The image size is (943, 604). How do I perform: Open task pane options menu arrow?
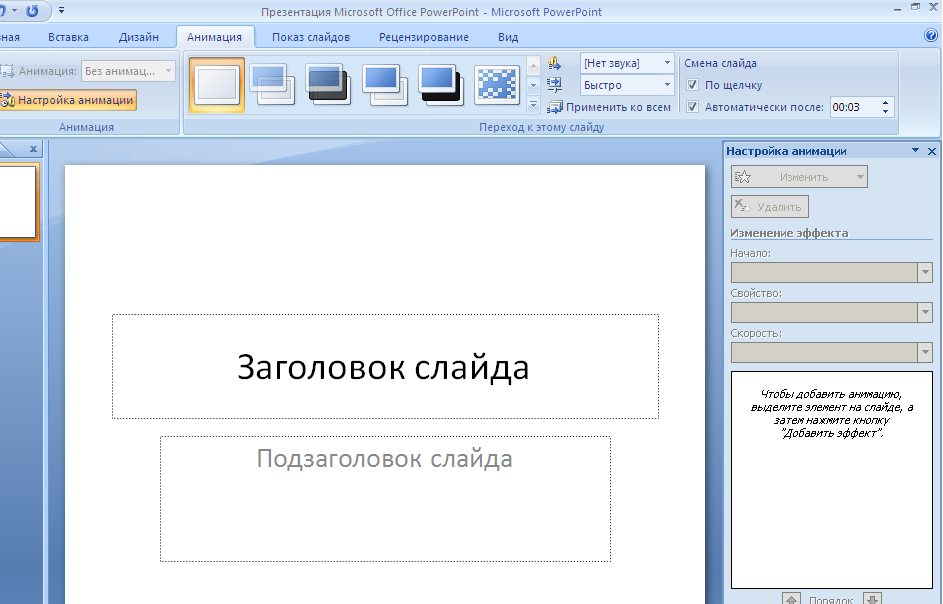click(915, 150)
